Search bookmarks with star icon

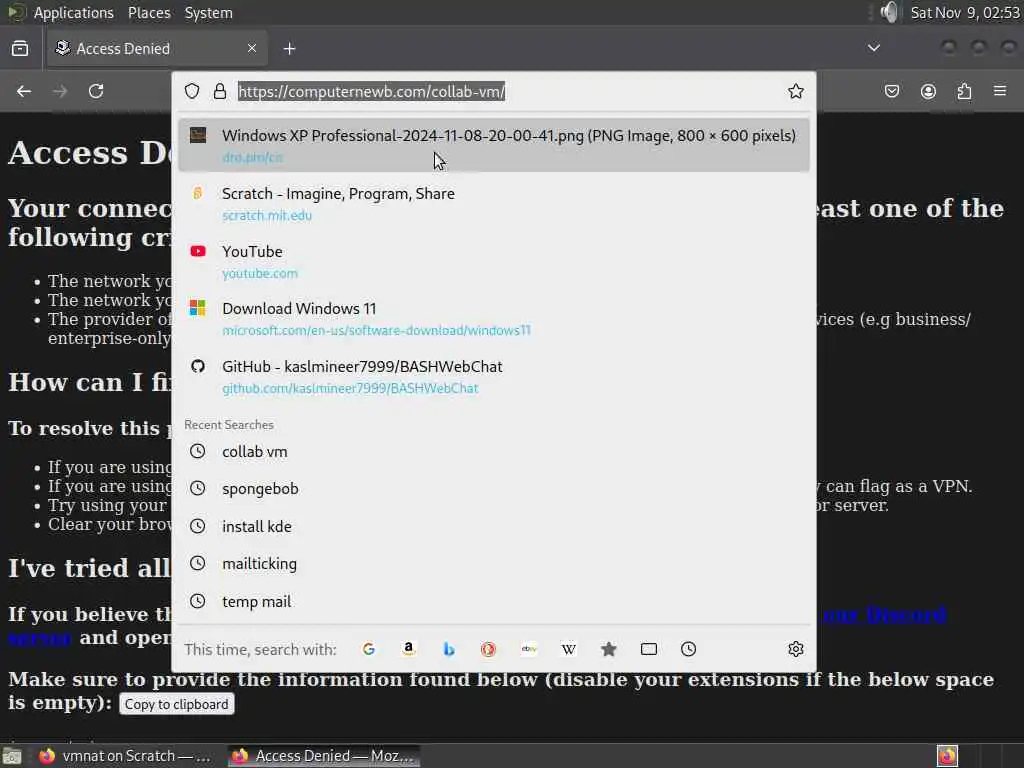609,649
